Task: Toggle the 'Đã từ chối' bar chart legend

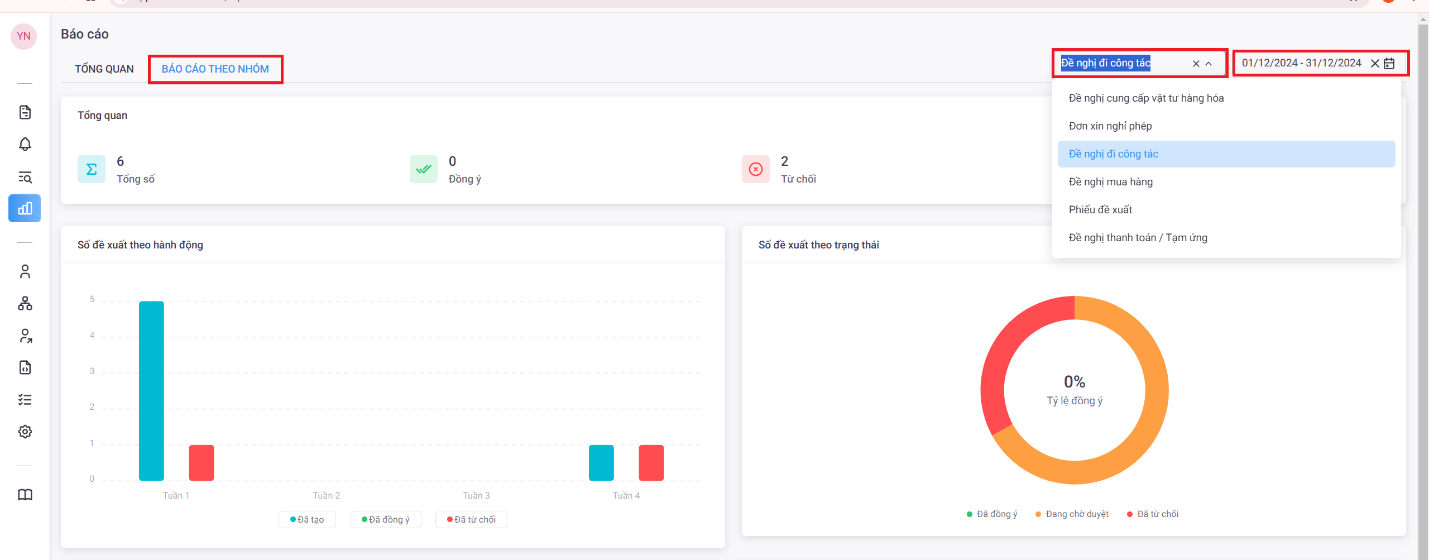Action: [471, 519]
